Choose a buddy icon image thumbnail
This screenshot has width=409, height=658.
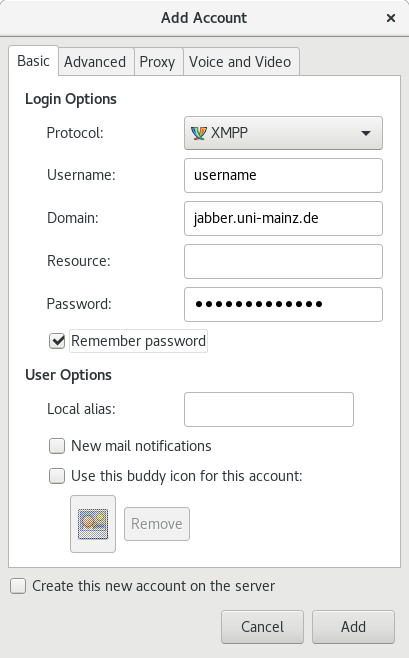[93, 524]
